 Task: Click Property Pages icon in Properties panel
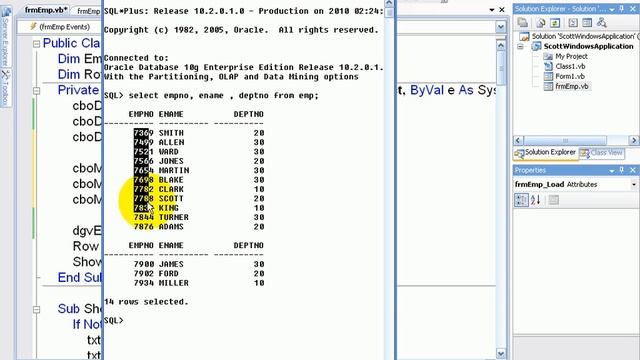pyautogui.click(x=553, y=200)
